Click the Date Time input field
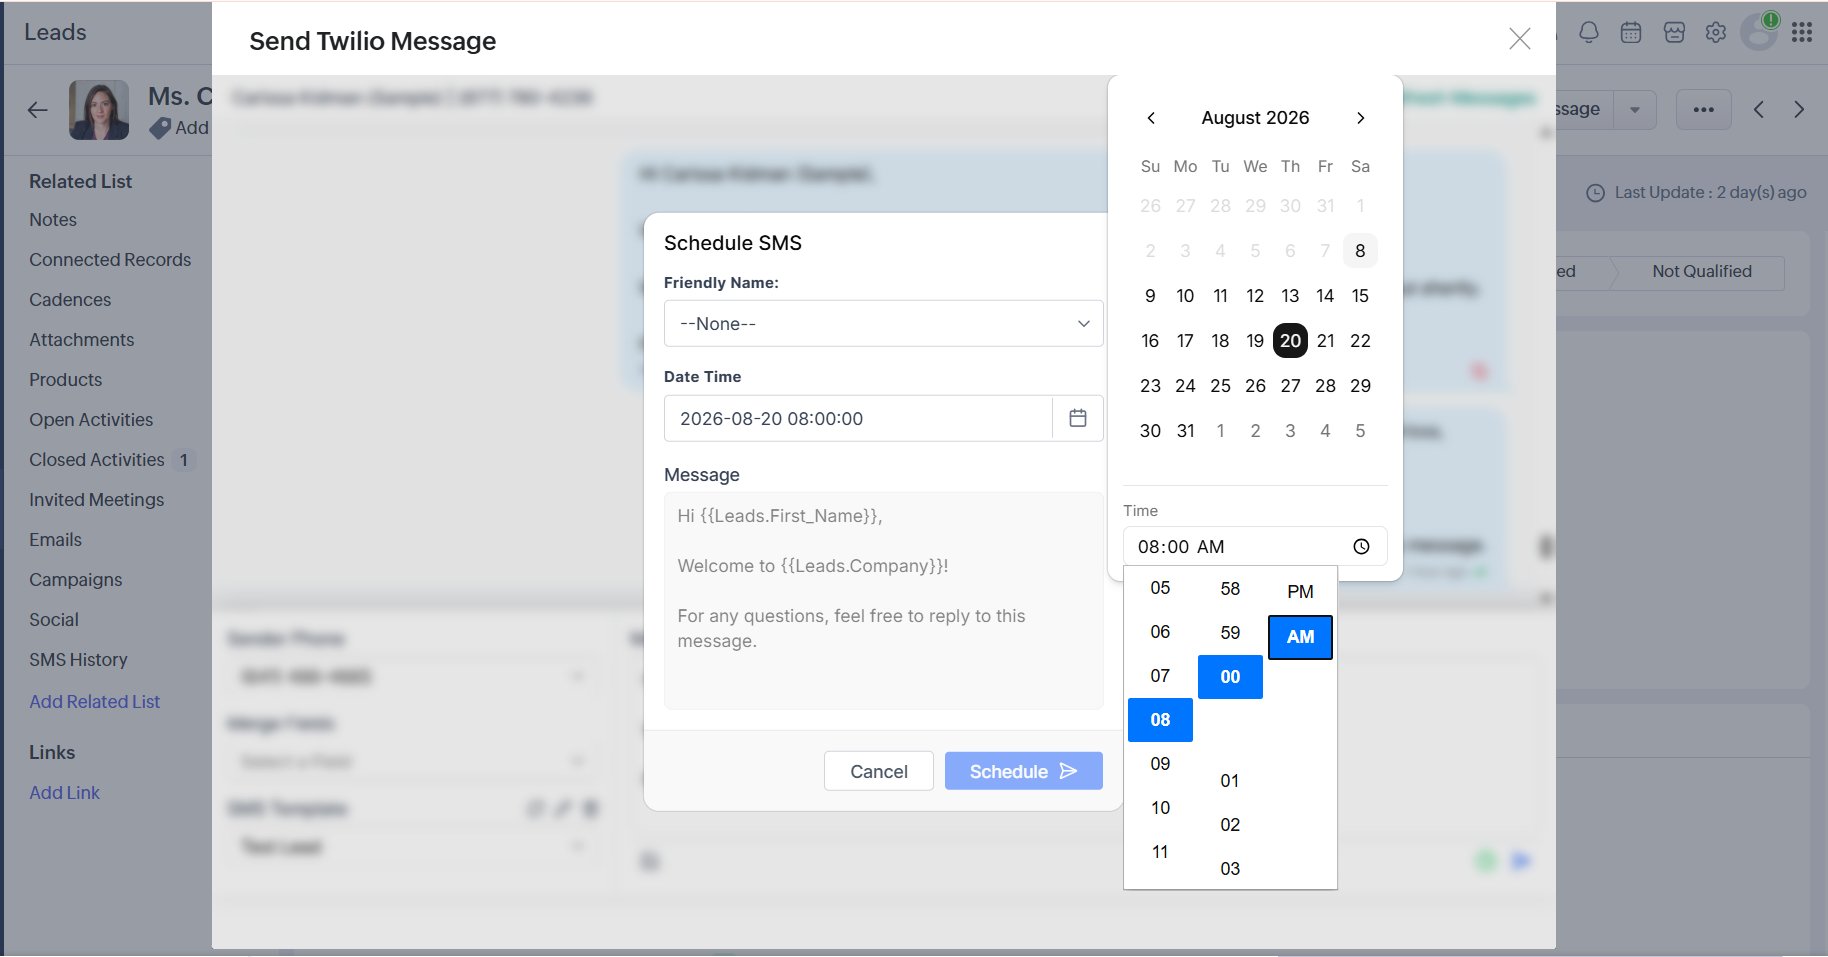 (x=858, y=418)
